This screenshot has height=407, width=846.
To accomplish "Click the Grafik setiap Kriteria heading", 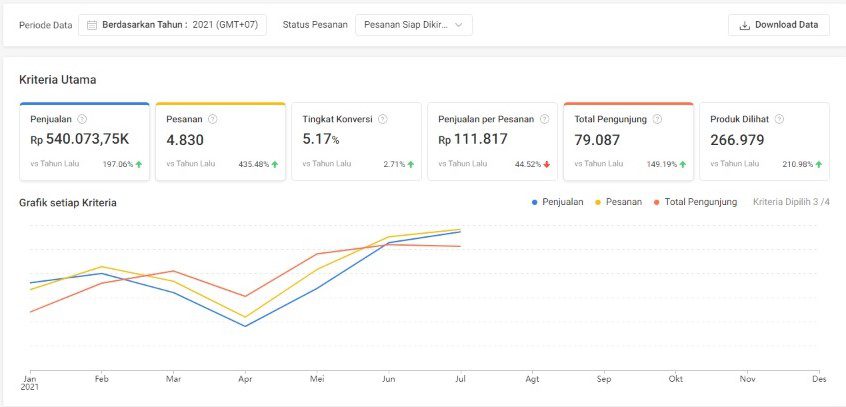I will click(68, 203).
